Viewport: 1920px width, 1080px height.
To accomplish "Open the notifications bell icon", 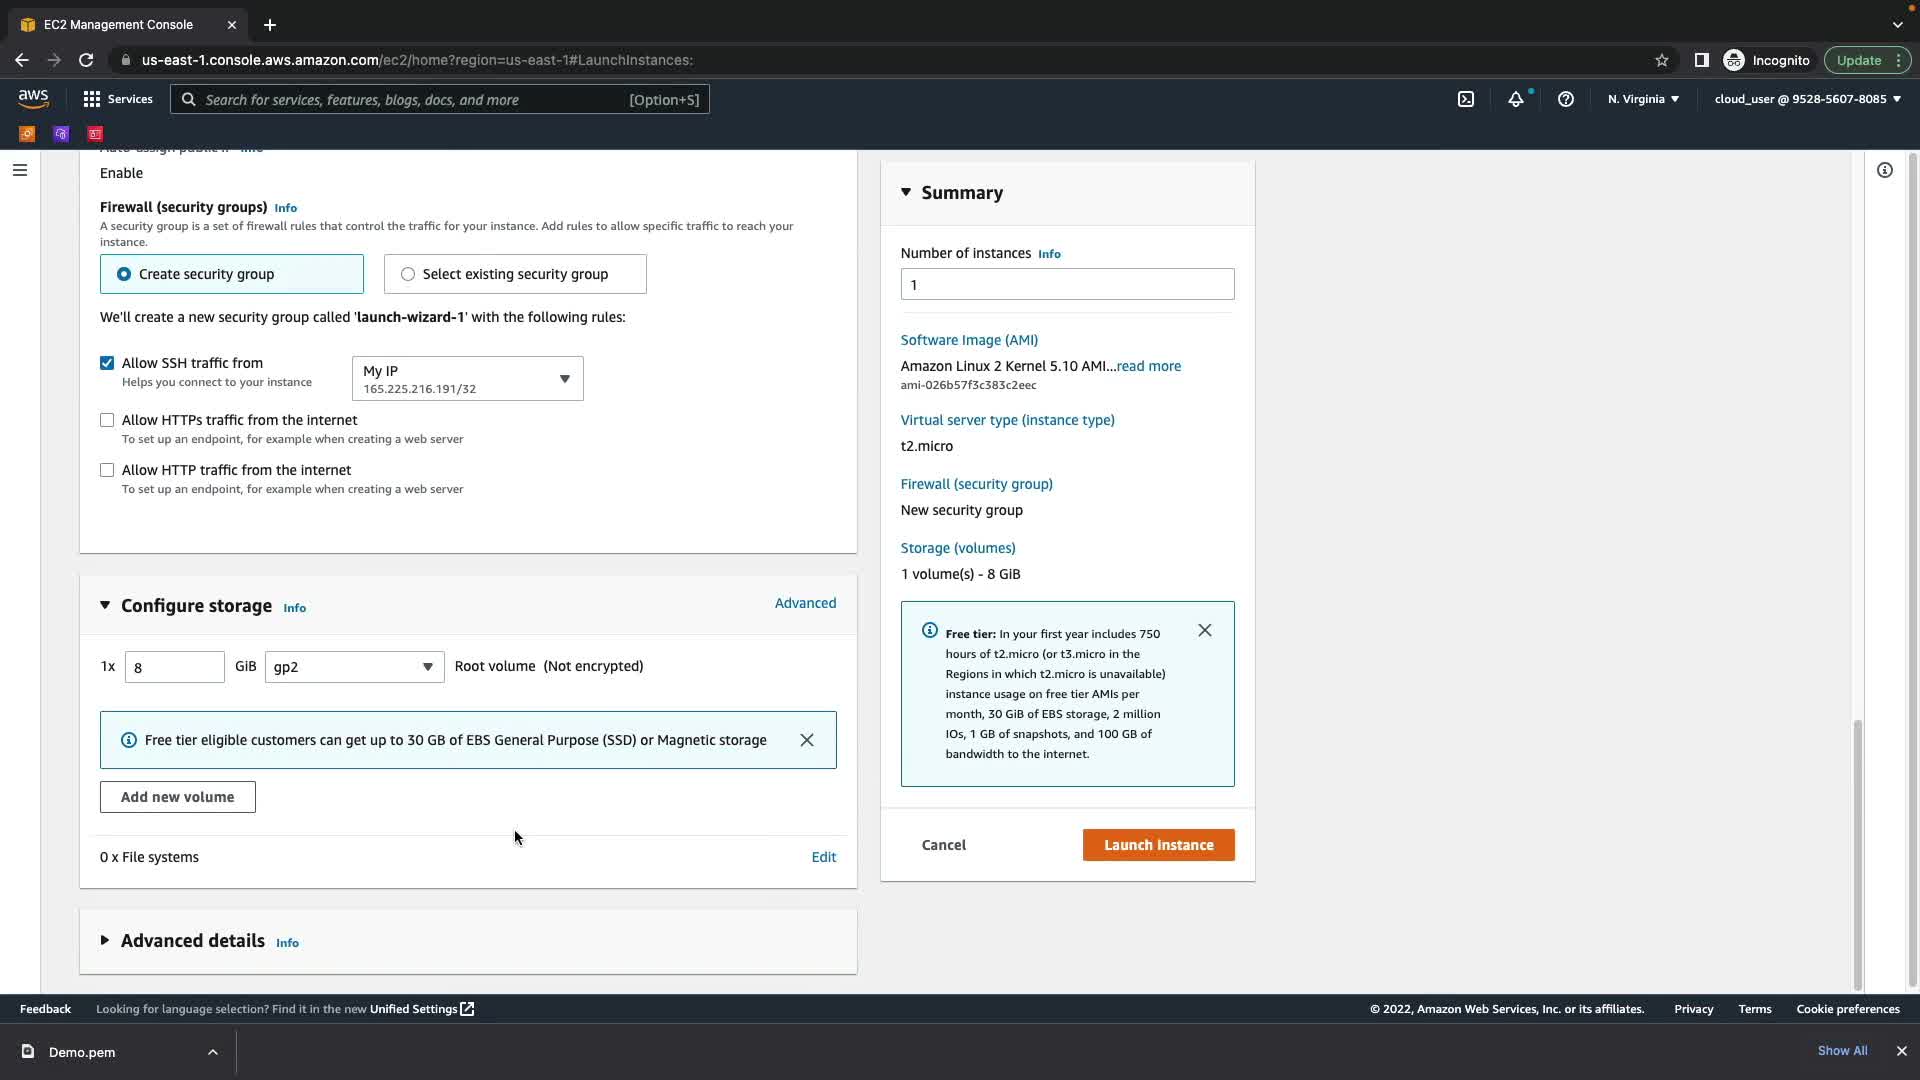I will pyautogui.click(x=1516, y=99).
